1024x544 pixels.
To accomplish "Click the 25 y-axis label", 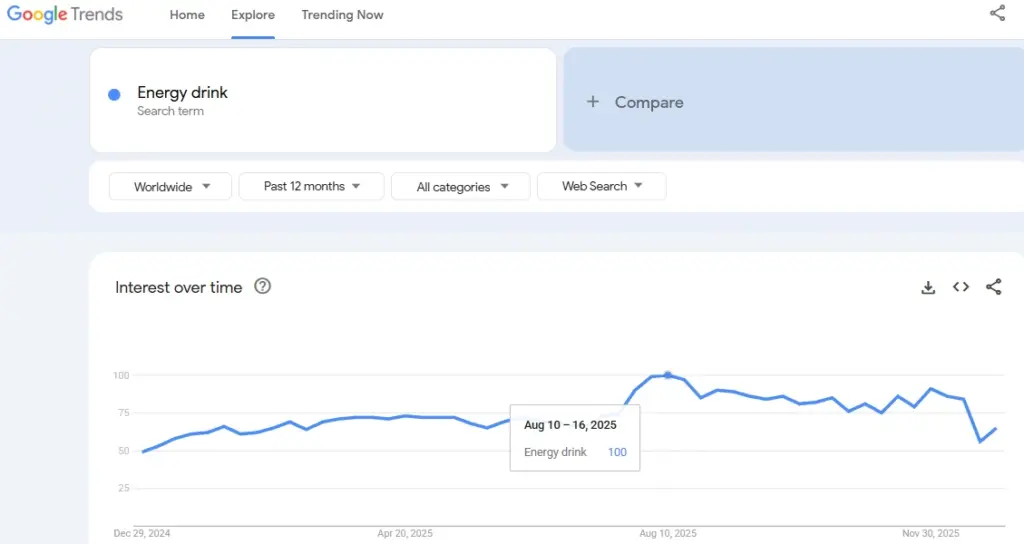I will pos(123,488).
